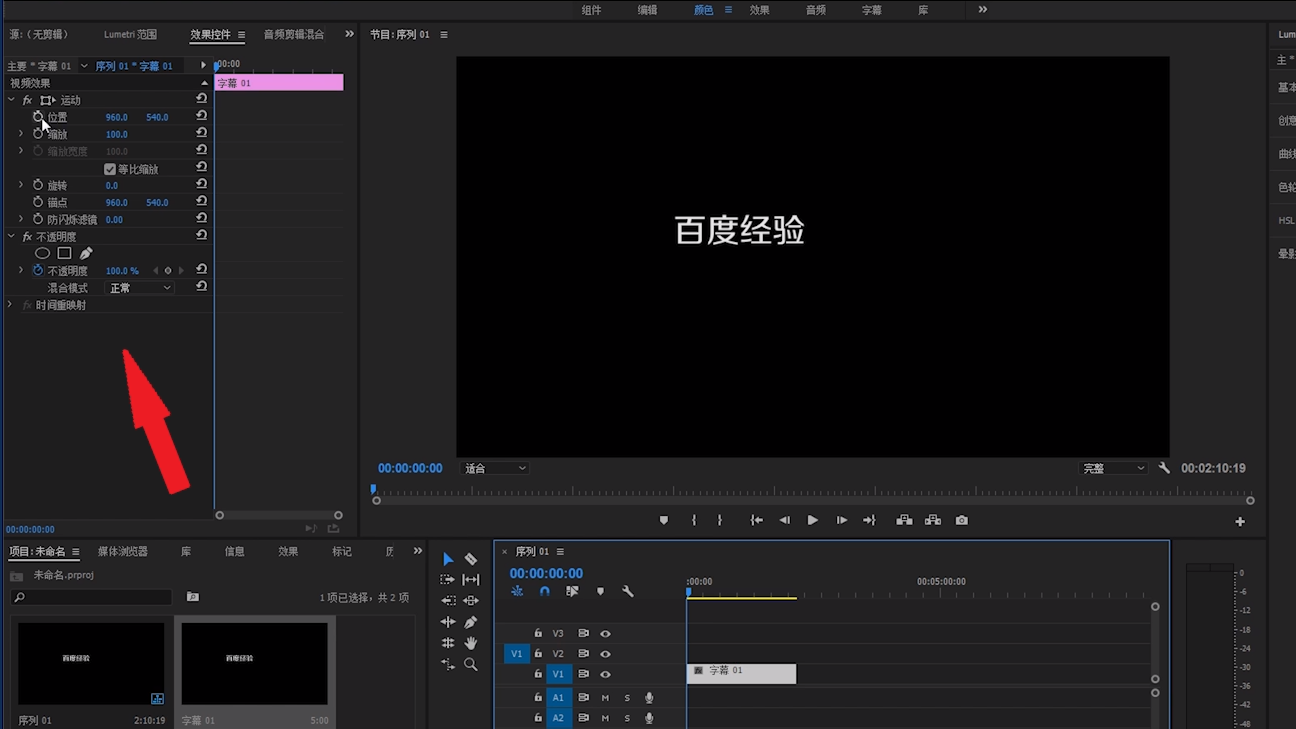This screenshot has width=1296, height=729.
Task: Hide track V2 with eye icon
Action: (605, 654)
